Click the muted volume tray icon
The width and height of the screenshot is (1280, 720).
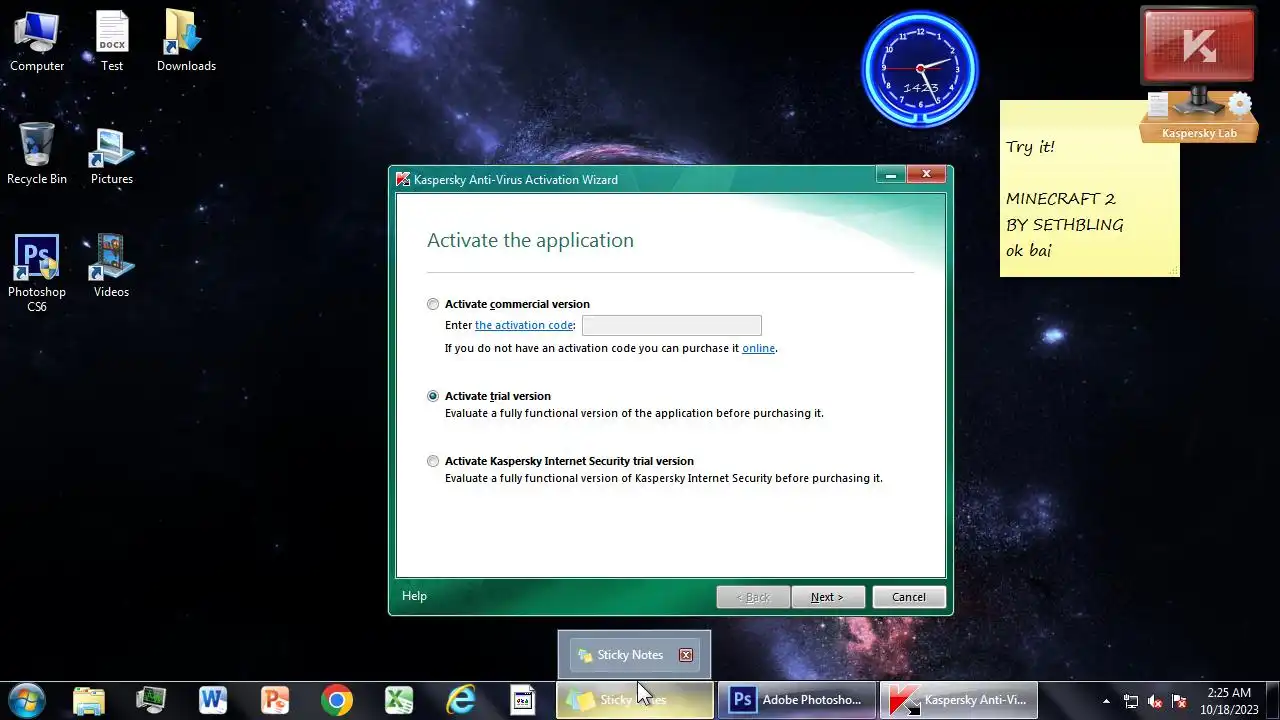pyautogui.click(x=1155, y=701)
